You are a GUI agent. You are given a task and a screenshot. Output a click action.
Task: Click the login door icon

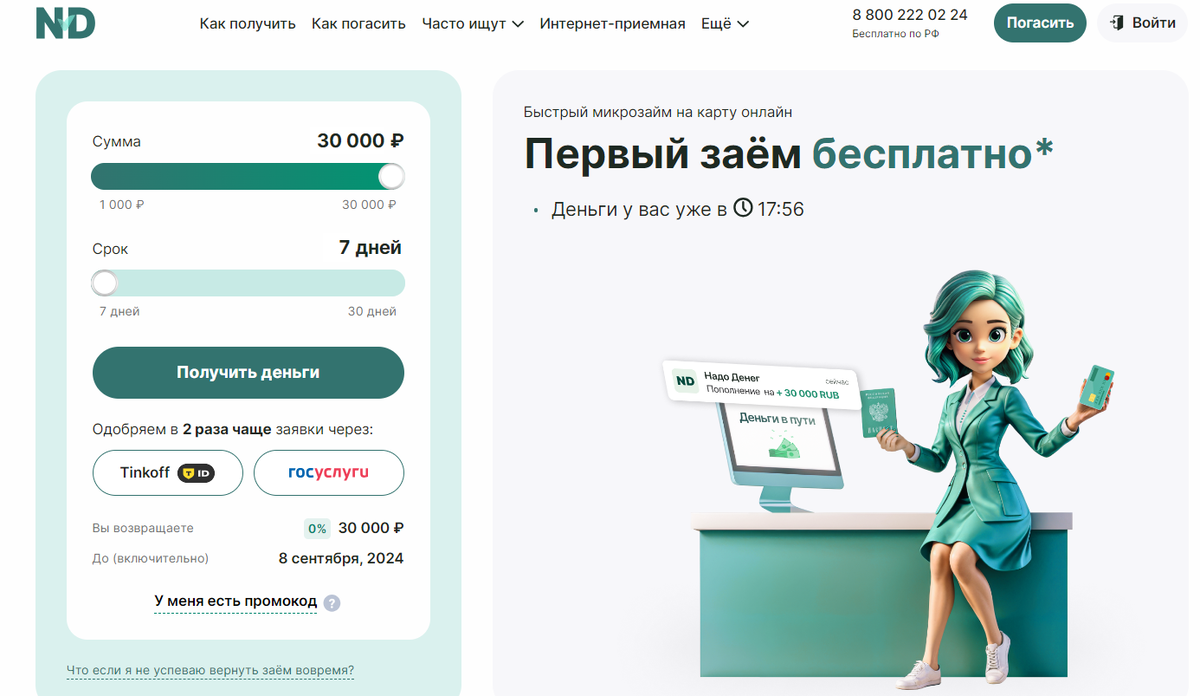click(x=1117, y=22)
